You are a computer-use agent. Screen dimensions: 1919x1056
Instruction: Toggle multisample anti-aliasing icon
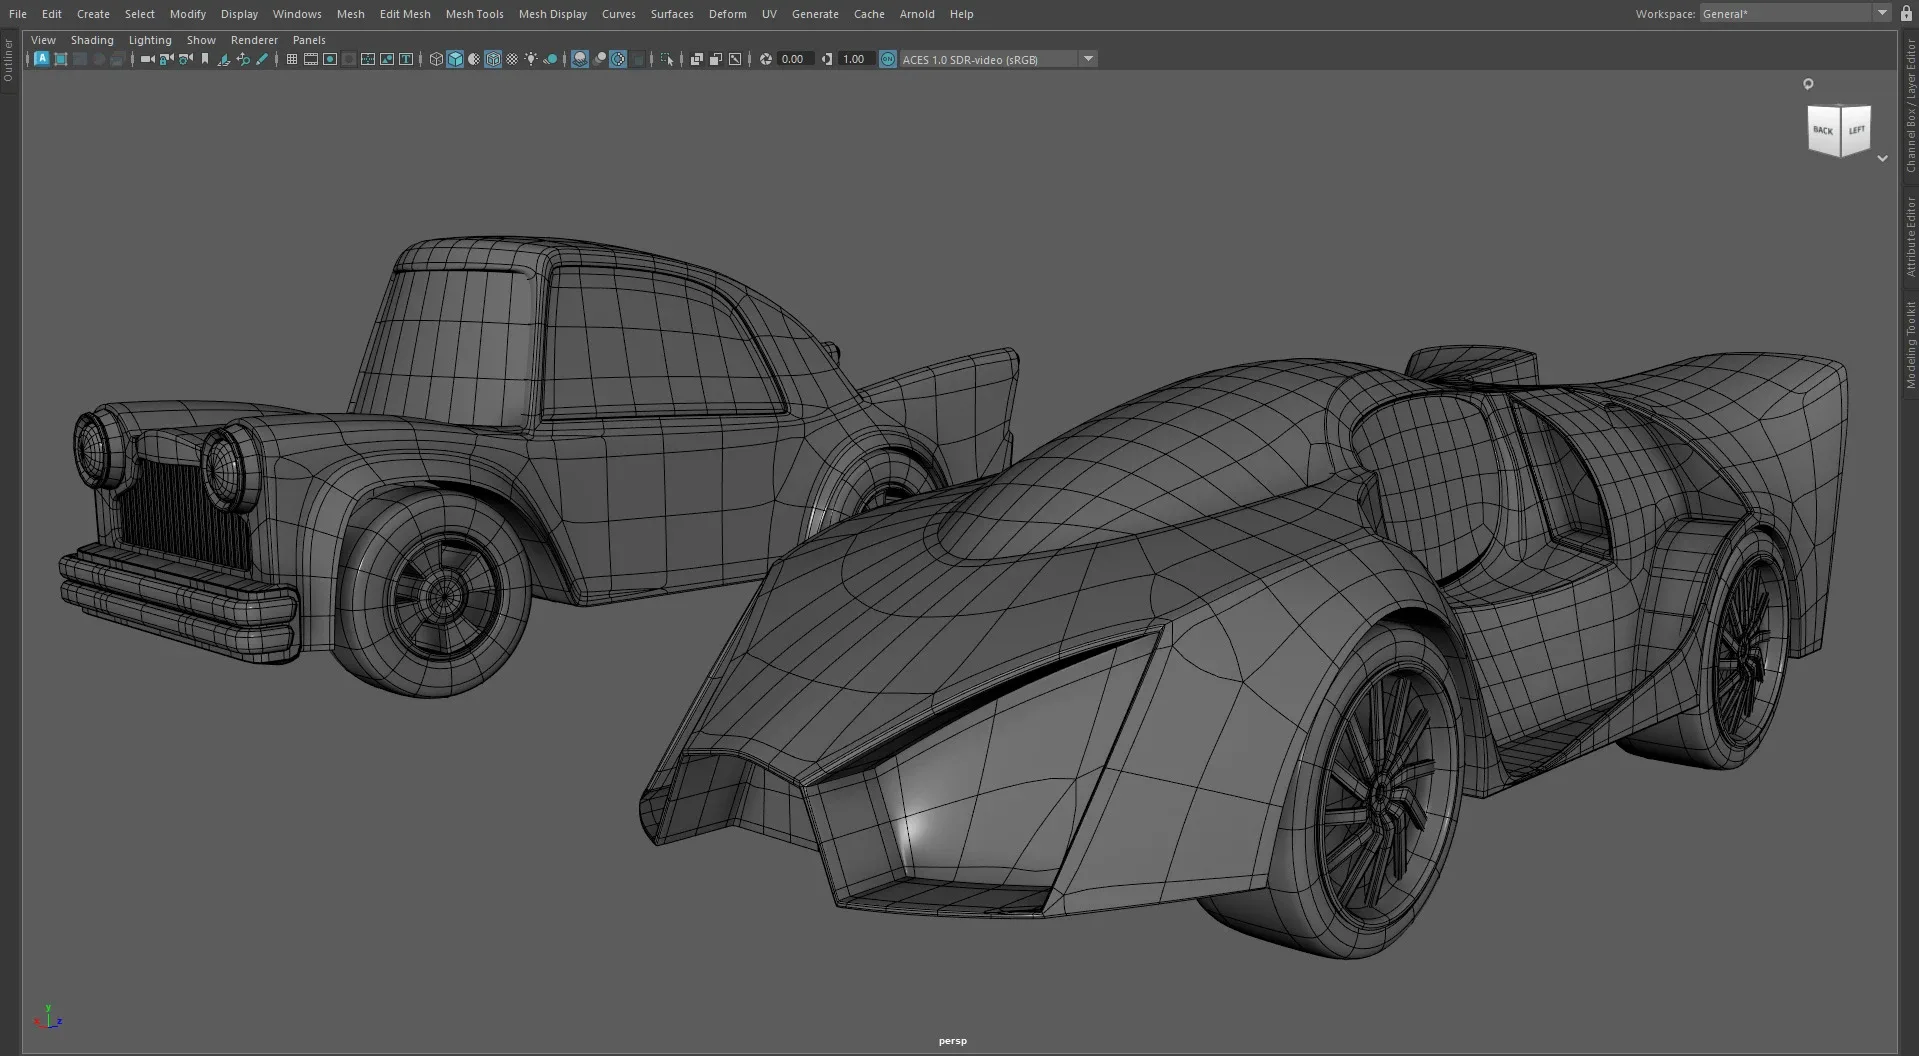(619, 59)
